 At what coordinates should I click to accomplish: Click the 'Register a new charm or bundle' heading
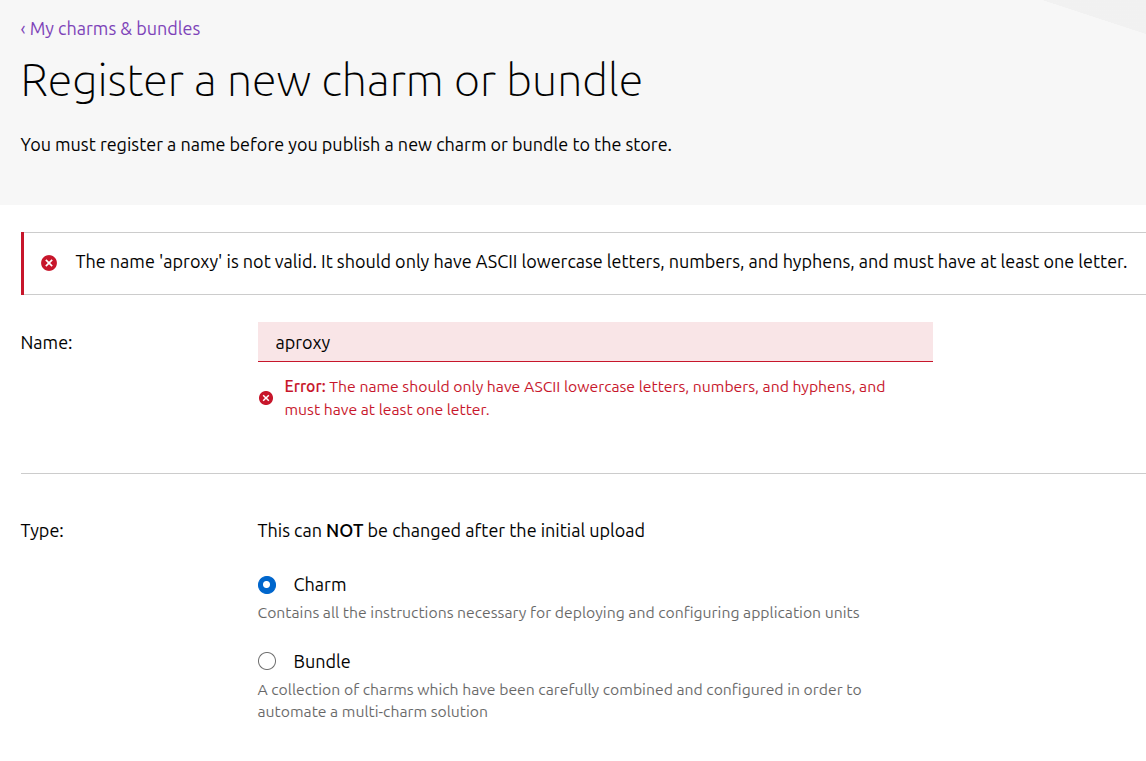pyautogui.click(x=331, y=81)
